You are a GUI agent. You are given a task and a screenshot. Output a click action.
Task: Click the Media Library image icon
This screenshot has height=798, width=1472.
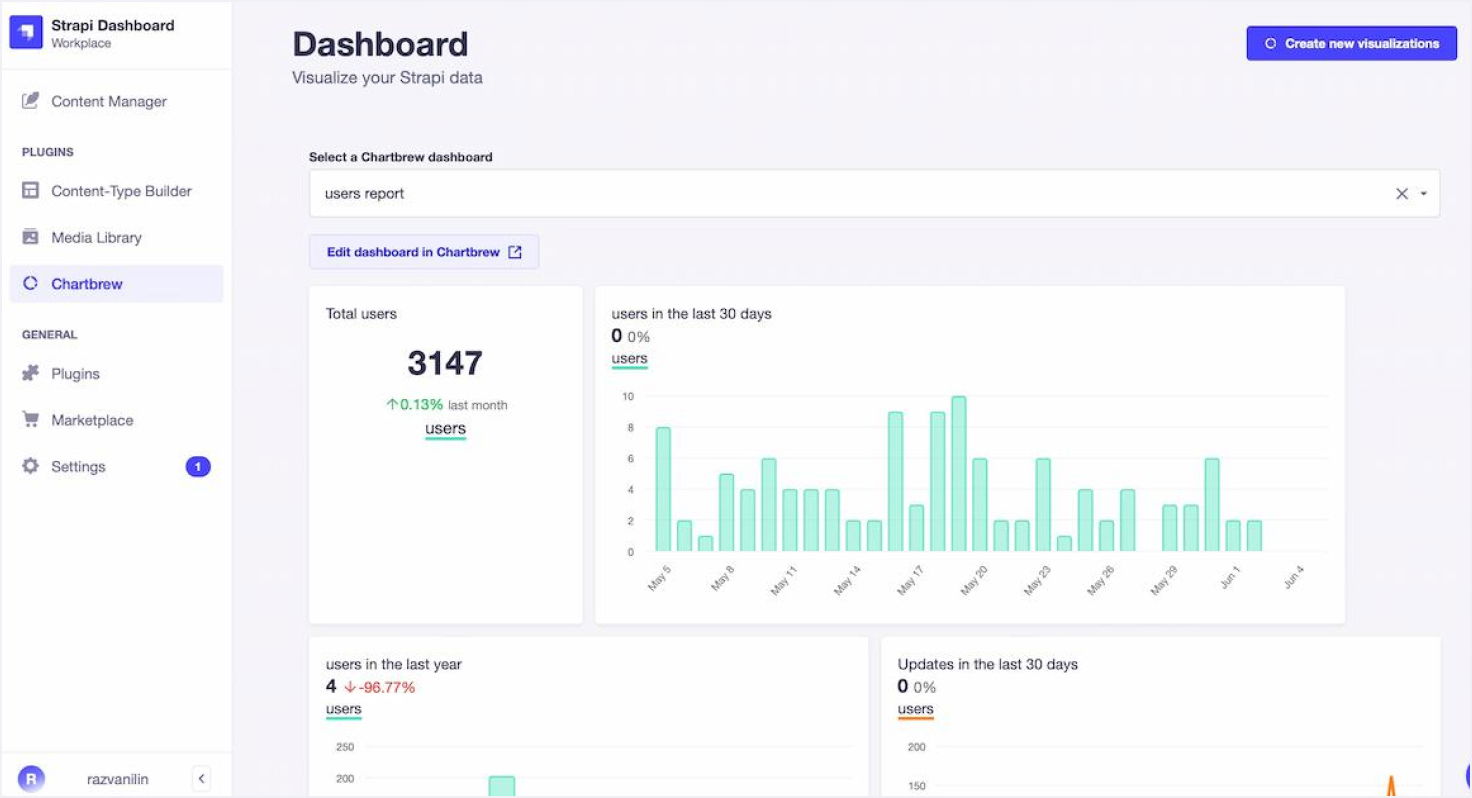click(31, 237)
